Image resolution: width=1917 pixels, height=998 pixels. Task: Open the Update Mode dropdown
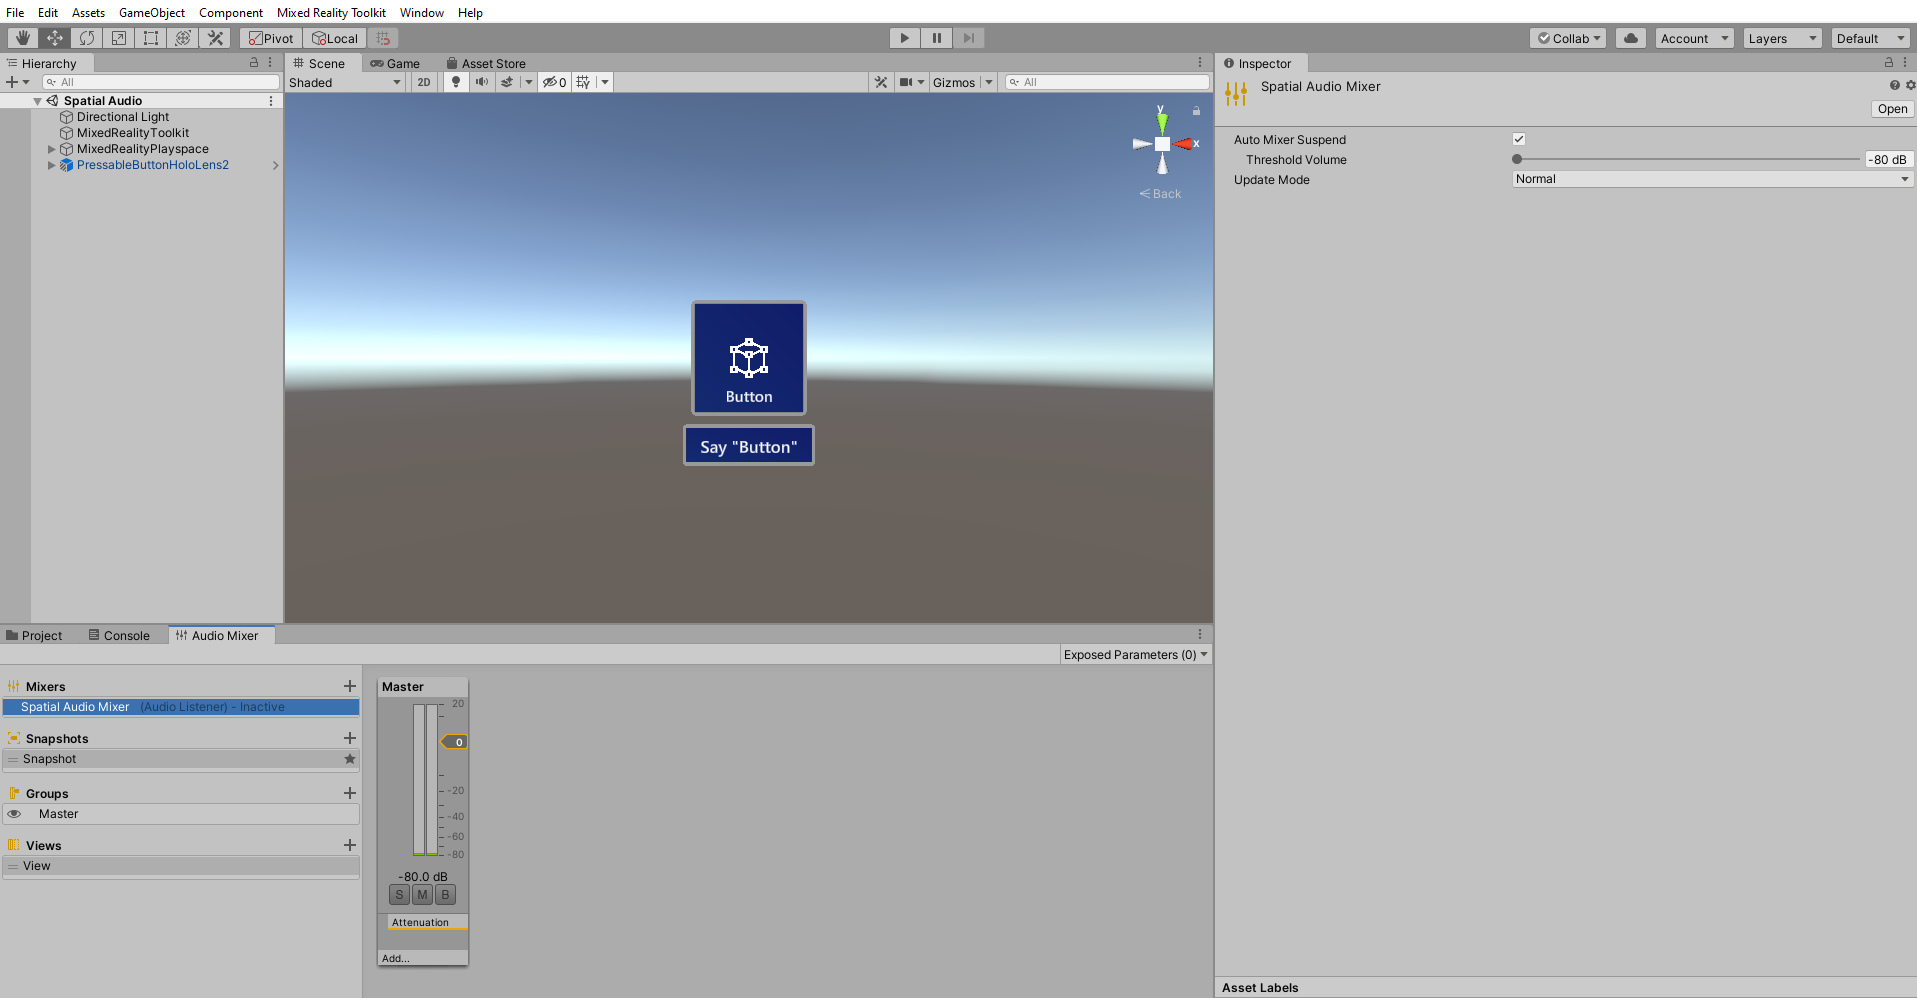click(x=1710, y=179)
